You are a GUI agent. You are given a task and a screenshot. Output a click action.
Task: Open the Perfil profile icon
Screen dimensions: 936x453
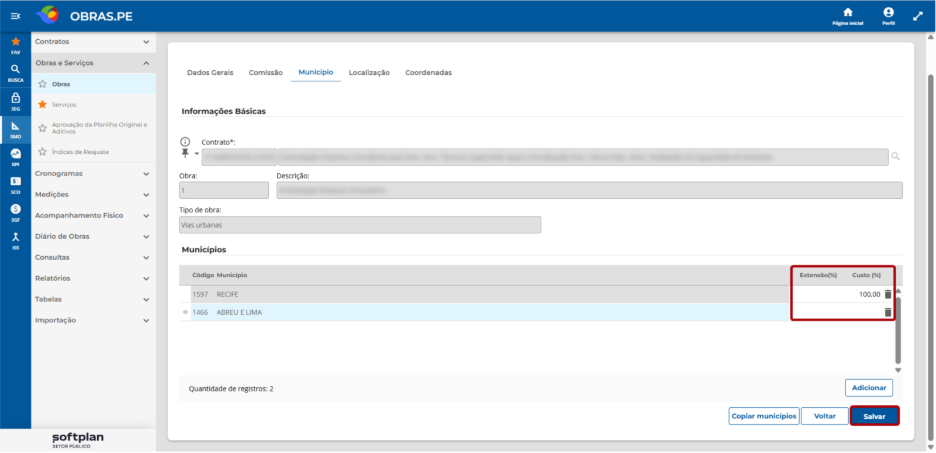[x=888, y=16]
